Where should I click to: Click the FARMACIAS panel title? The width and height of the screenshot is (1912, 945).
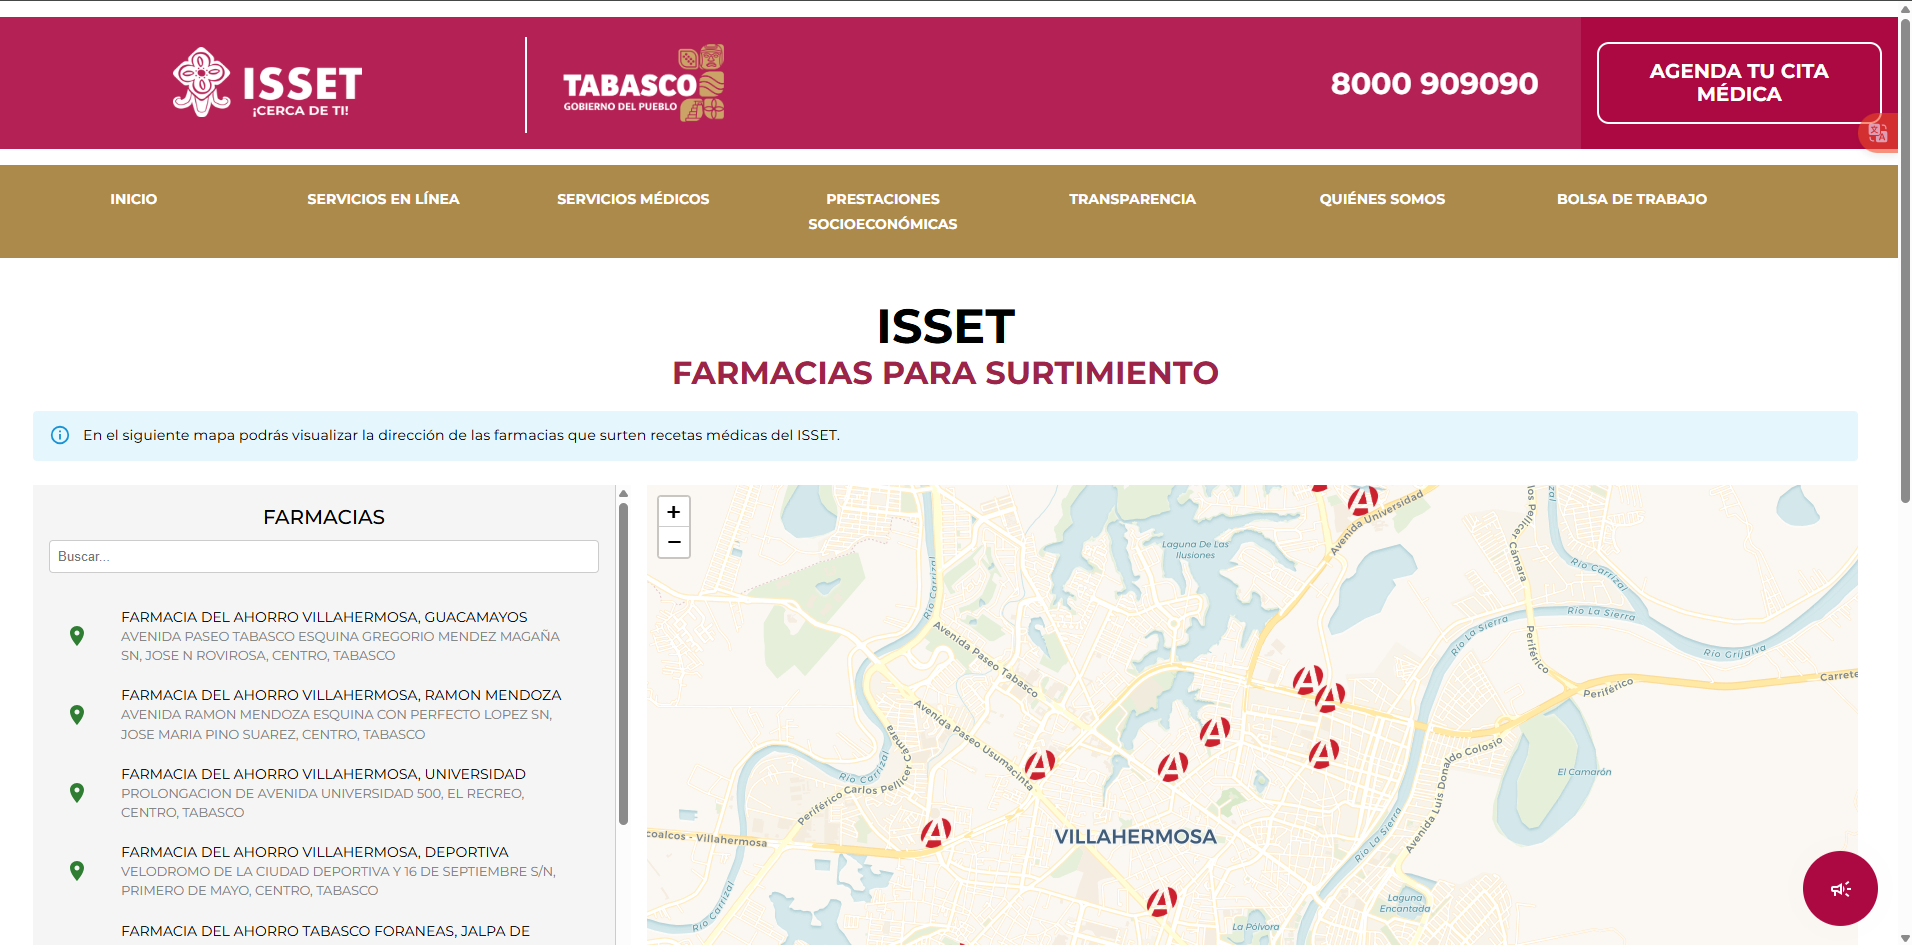324,517
